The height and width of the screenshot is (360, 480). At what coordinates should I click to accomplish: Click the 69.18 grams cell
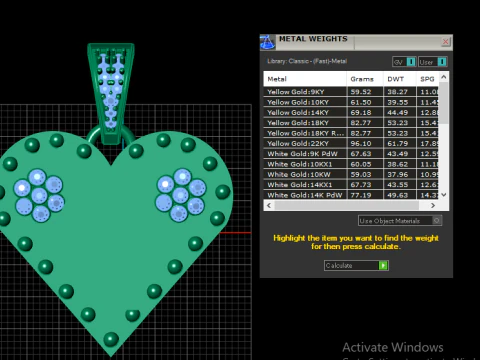pyautogui.click(x=365, y=112)
